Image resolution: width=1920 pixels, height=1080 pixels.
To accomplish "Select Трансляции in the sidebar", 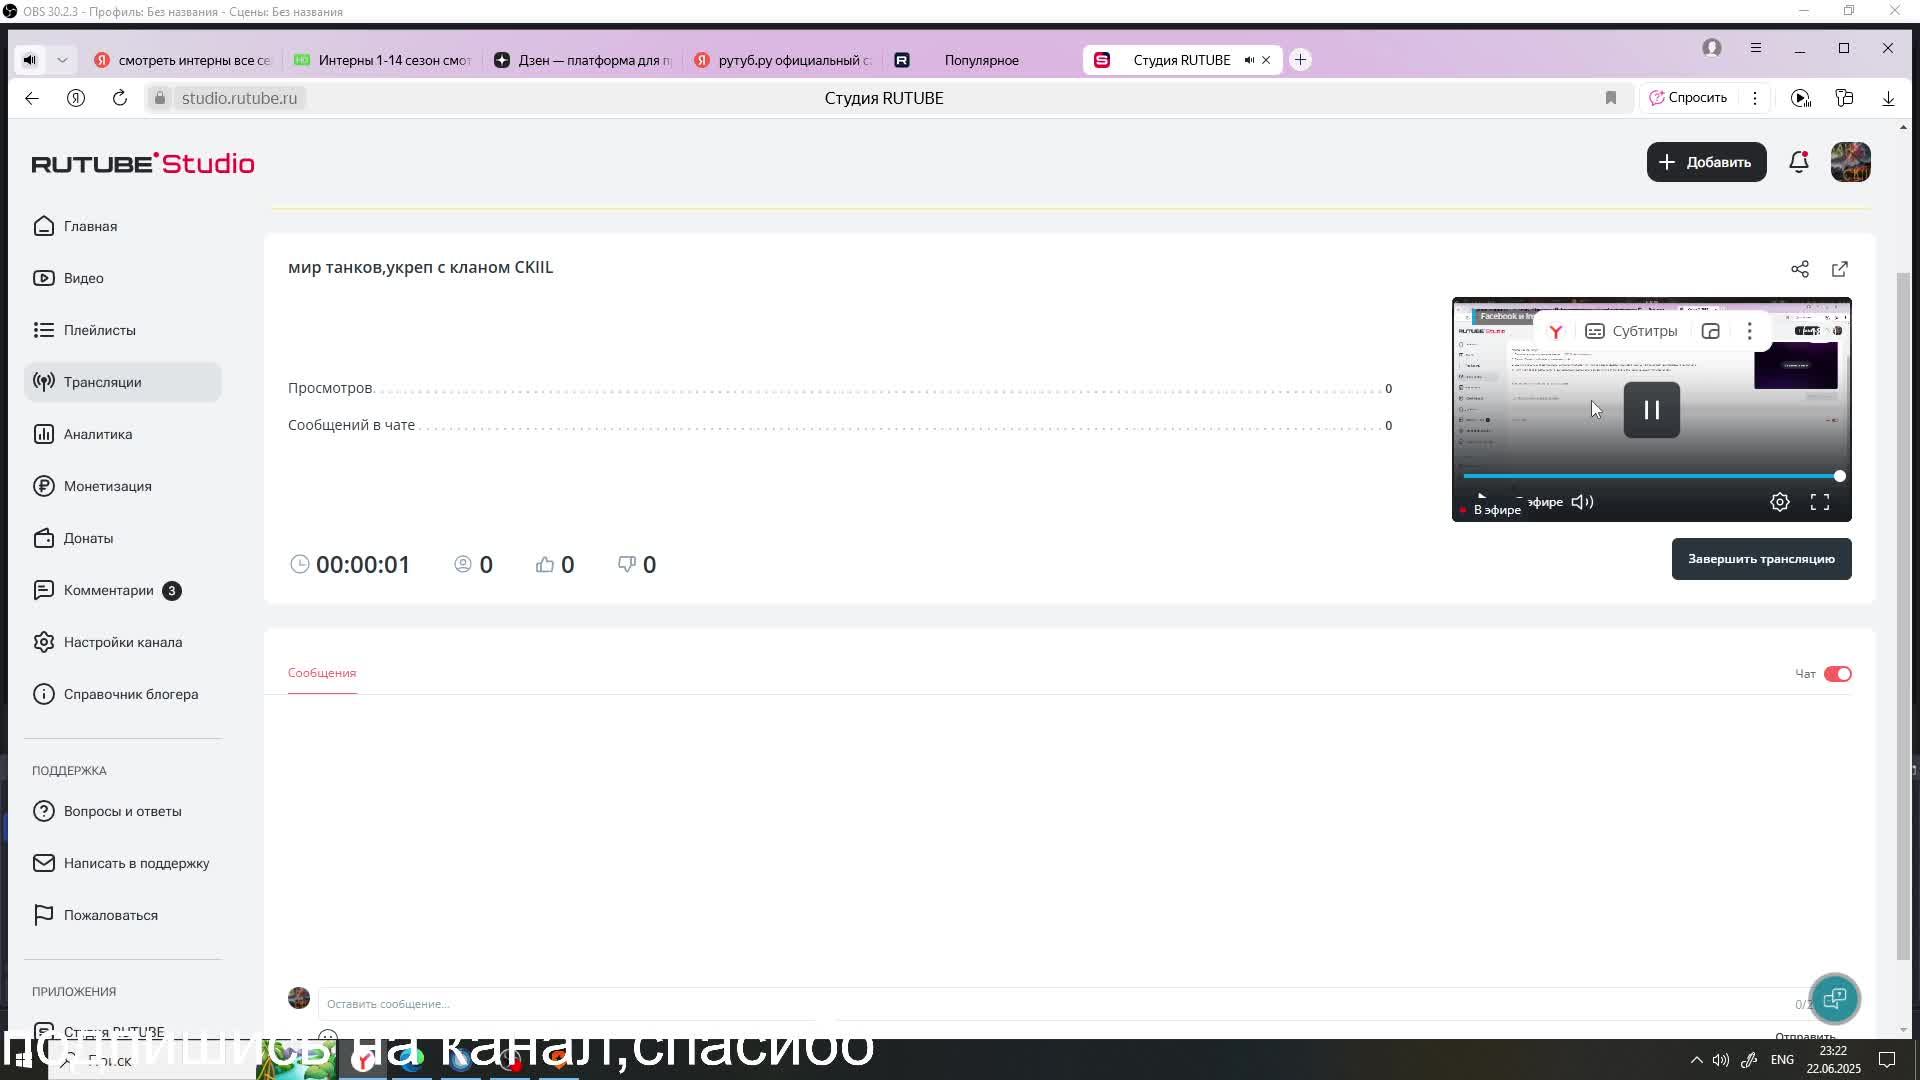I will pos(122,382).
